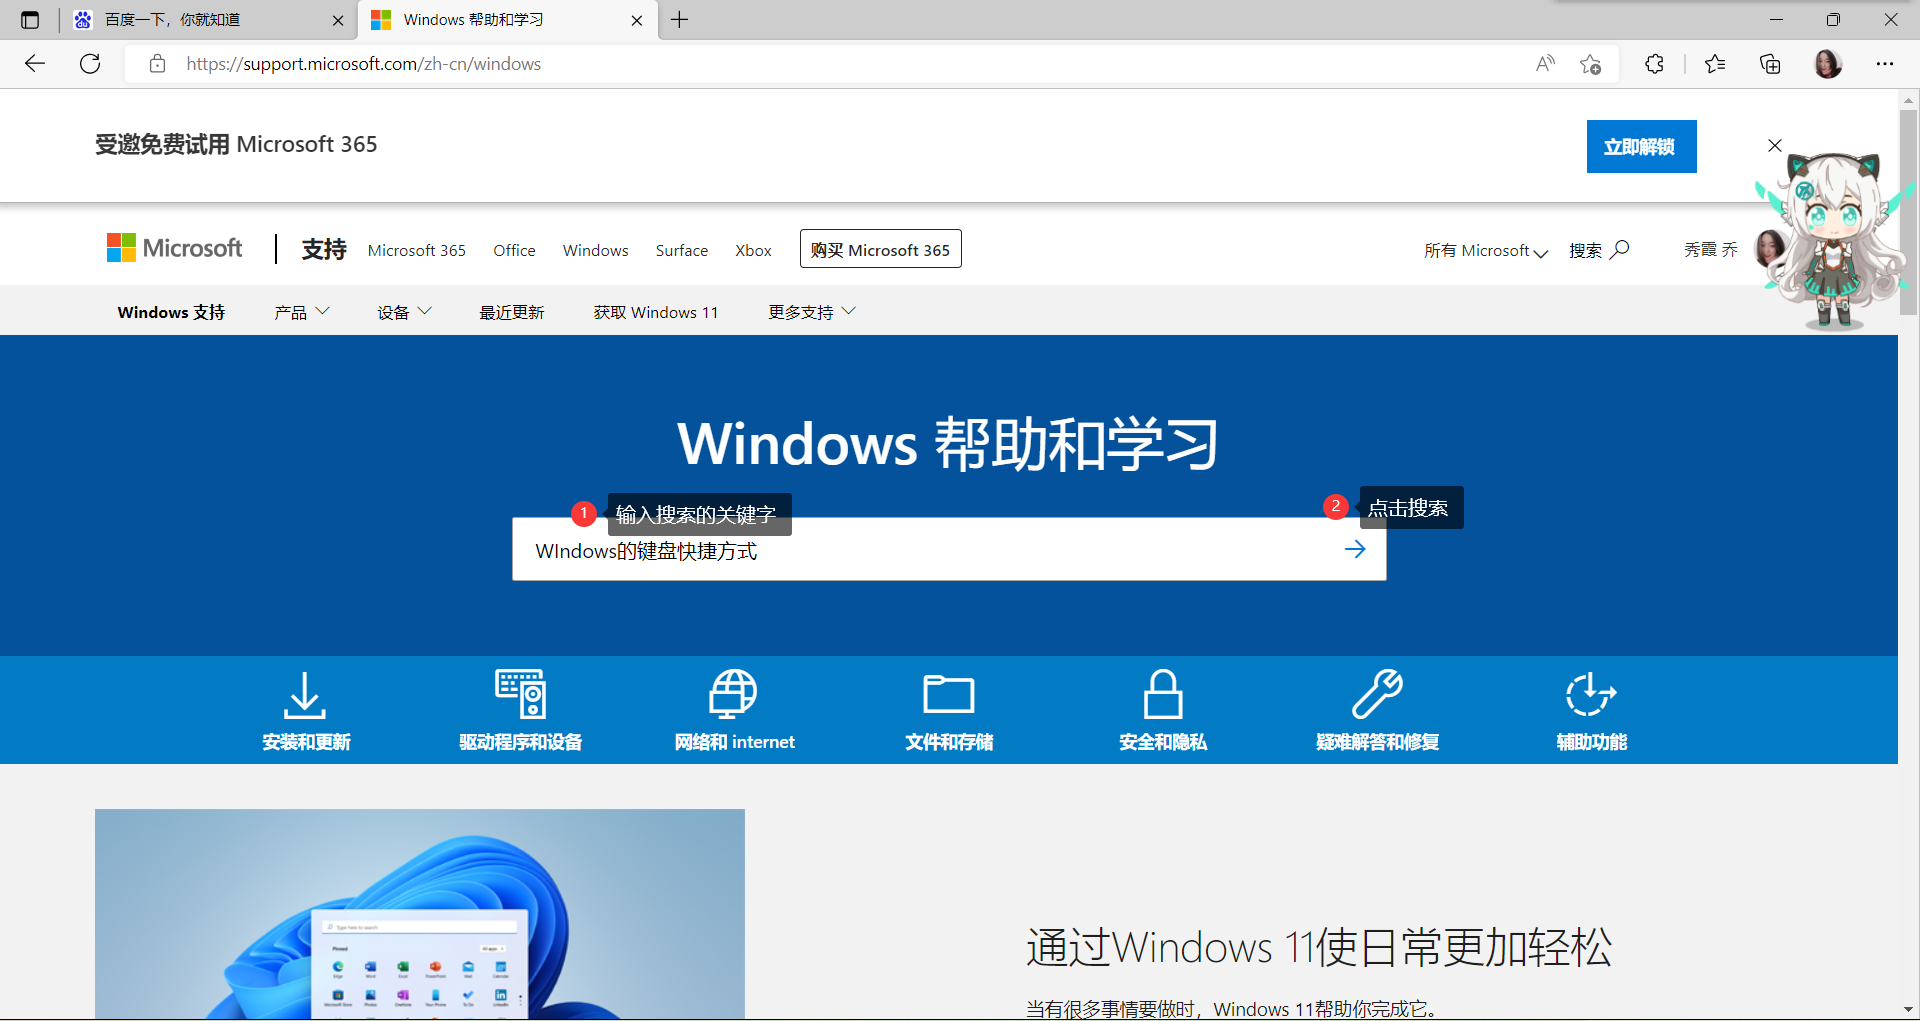Open 安装和更新 download icon
This screenshot has width=1920, height=1021.
[x=305, y=695]
